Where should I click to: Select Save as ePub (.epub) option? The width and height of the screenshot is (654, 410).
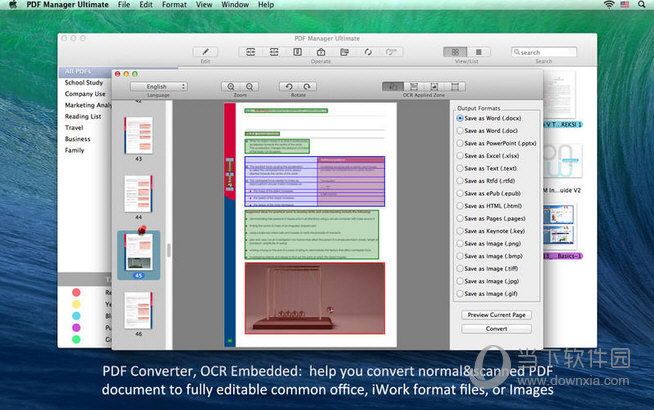(488, 193)
